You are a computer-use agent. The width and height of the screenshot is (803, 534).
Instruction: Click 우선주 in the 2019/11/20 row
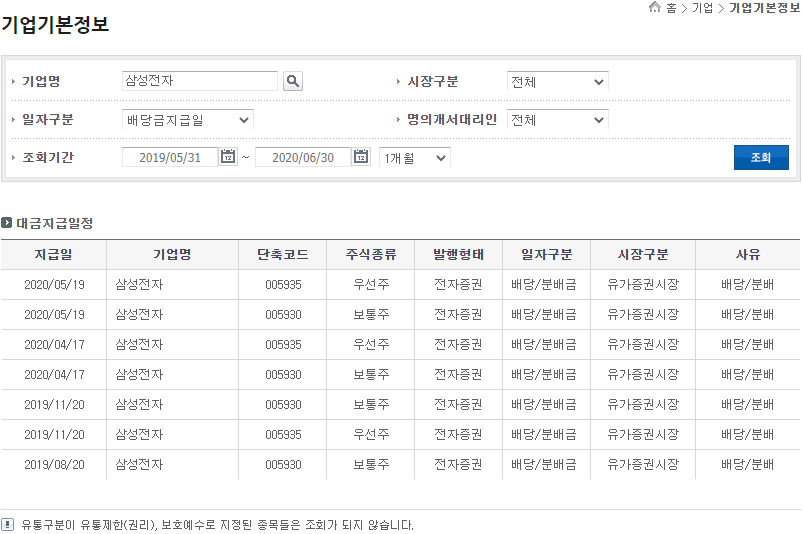[371, 435]
